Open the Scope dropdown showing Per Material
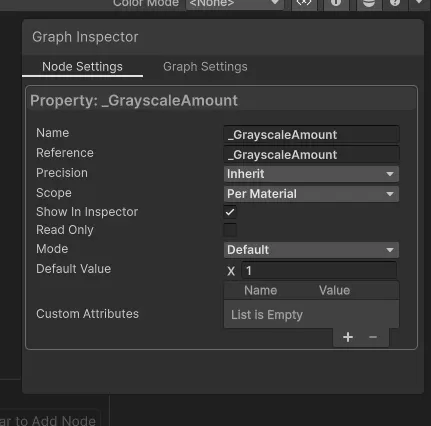The image size is (431, 426). [311, 194]
